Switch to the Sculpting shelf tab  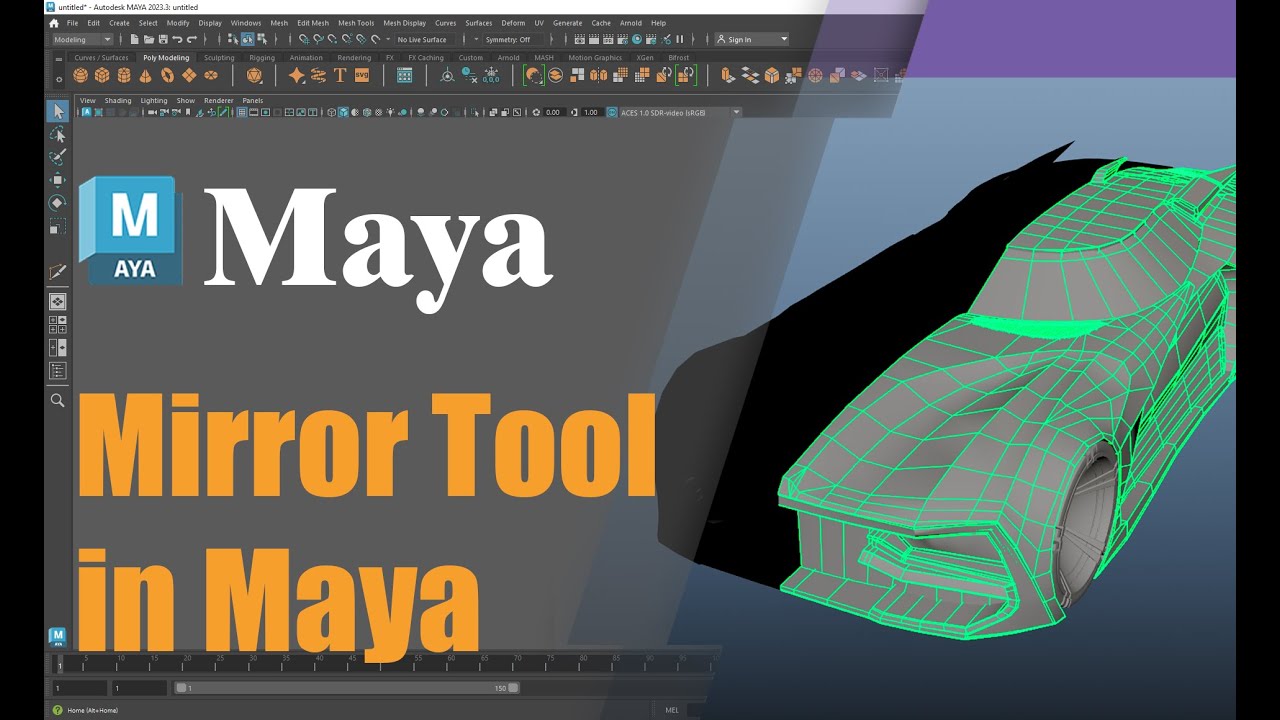click(x=219, y=58)
